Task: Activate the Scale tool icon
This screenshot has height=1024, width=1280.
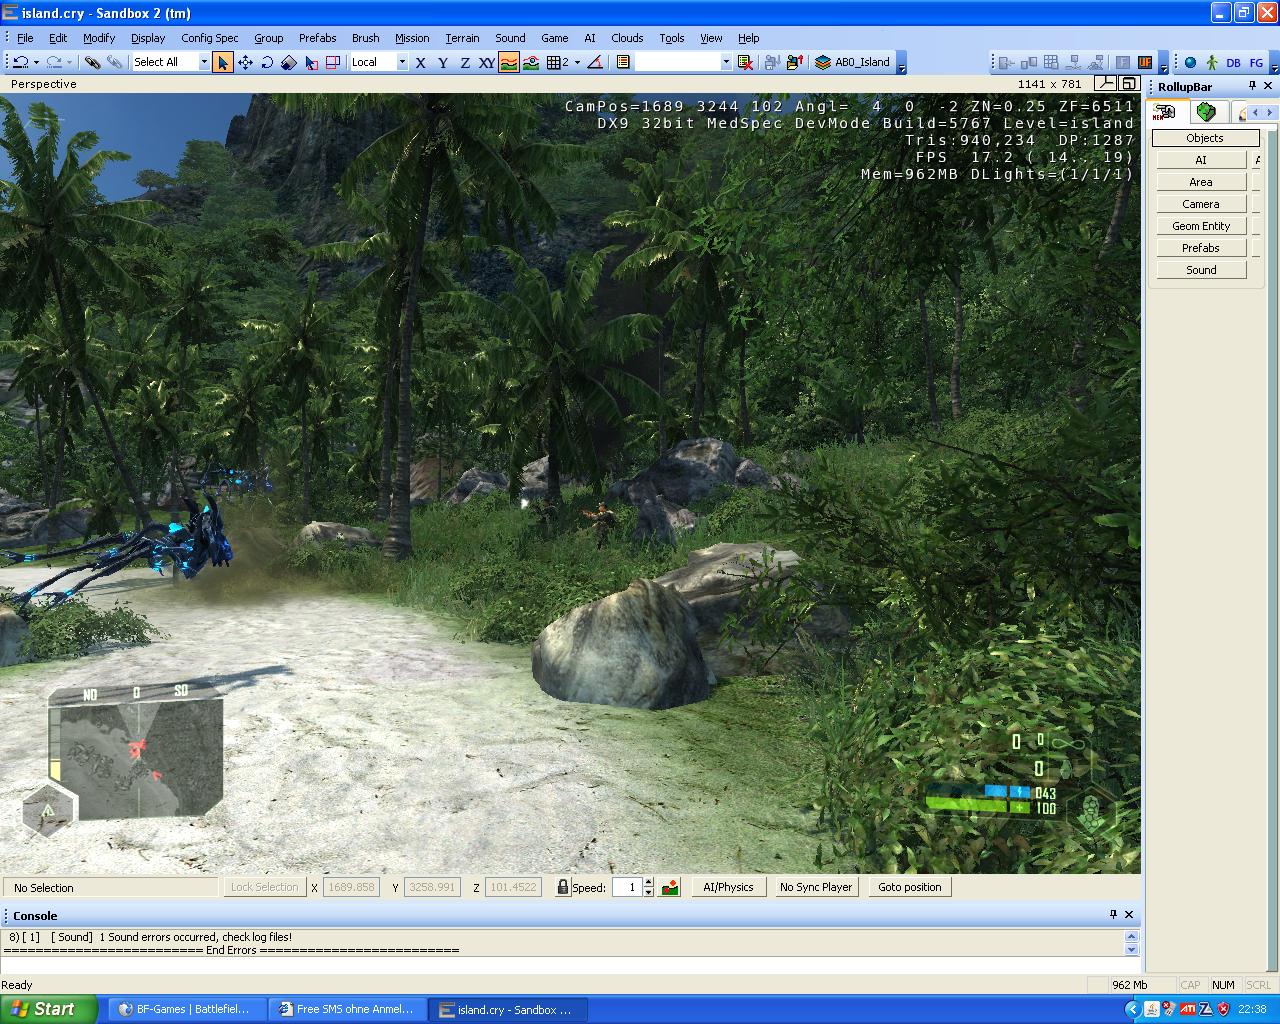Action: click(289, 62)
